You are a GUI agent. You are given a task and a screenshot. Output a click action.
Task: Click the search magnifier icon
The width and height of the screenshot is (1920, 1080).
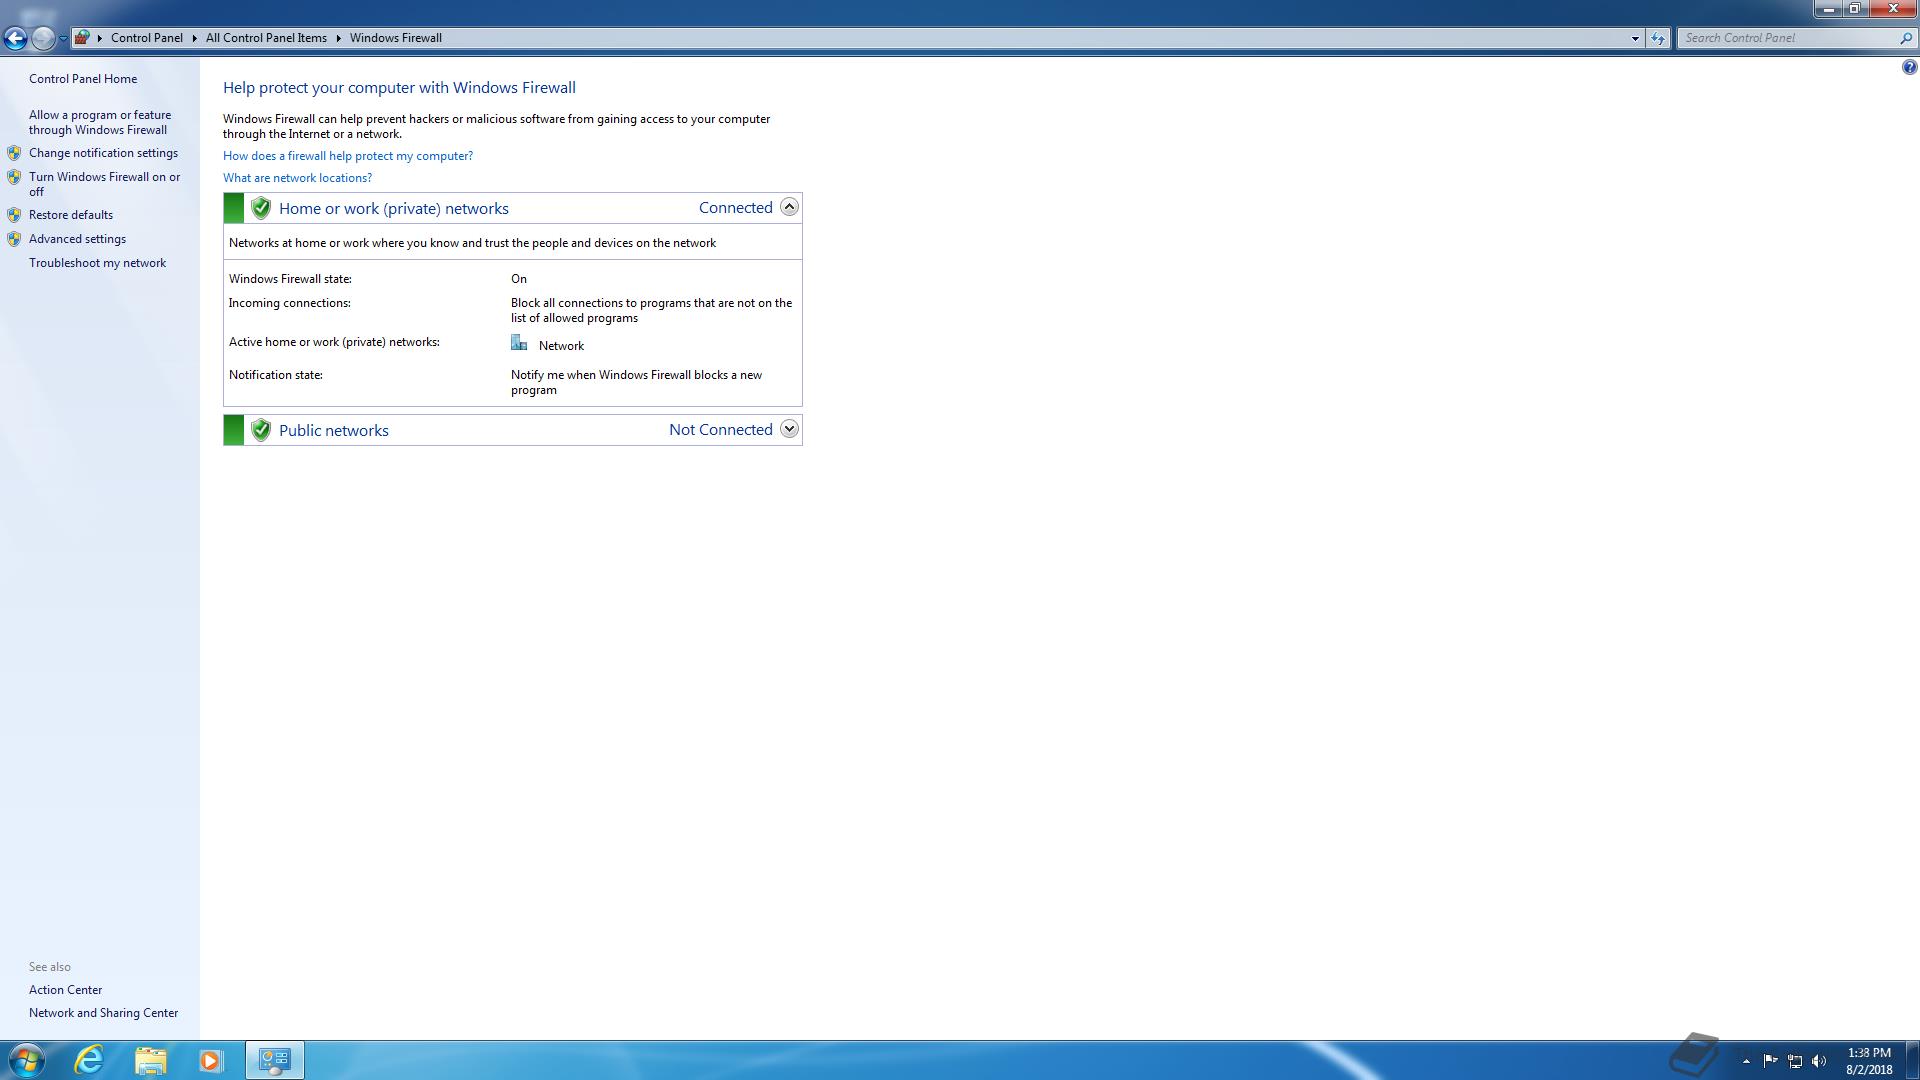tap(1905, 38)
